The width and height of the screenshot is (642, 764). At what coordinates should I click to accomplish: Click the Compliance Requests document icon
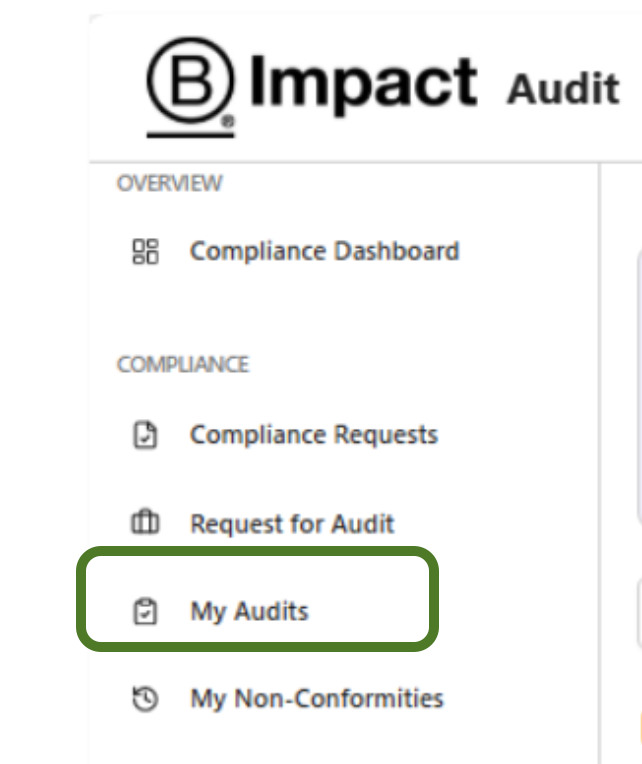(145, 435)
